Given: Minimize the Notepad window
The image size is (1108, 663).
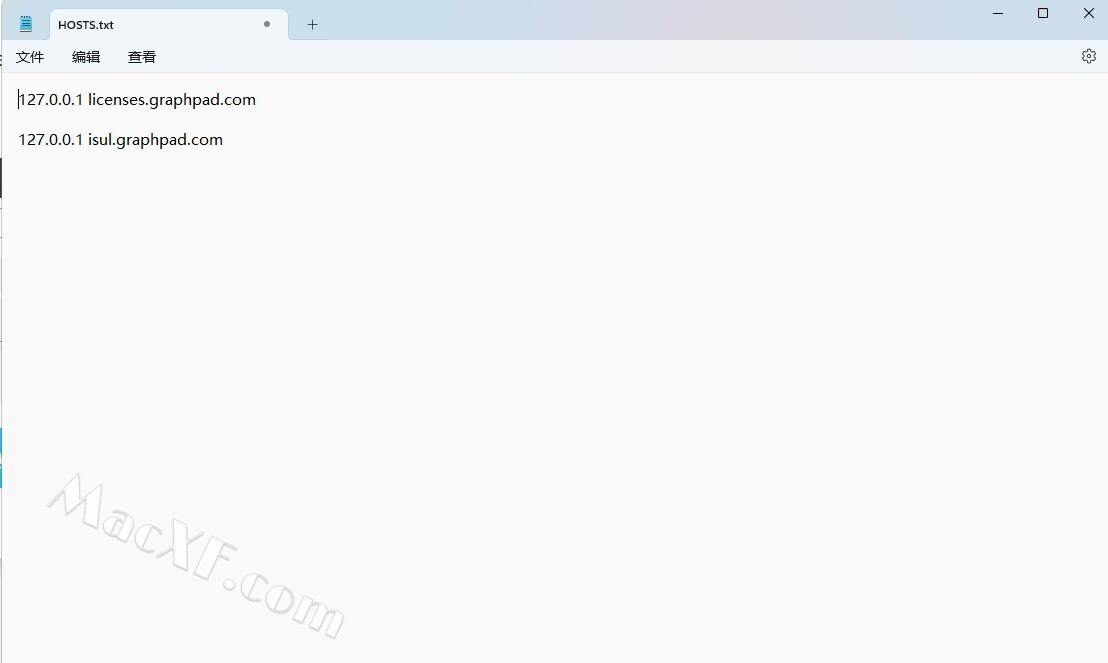Looking at the screenshot, I should pyautogui.click(x=998, y=13).
